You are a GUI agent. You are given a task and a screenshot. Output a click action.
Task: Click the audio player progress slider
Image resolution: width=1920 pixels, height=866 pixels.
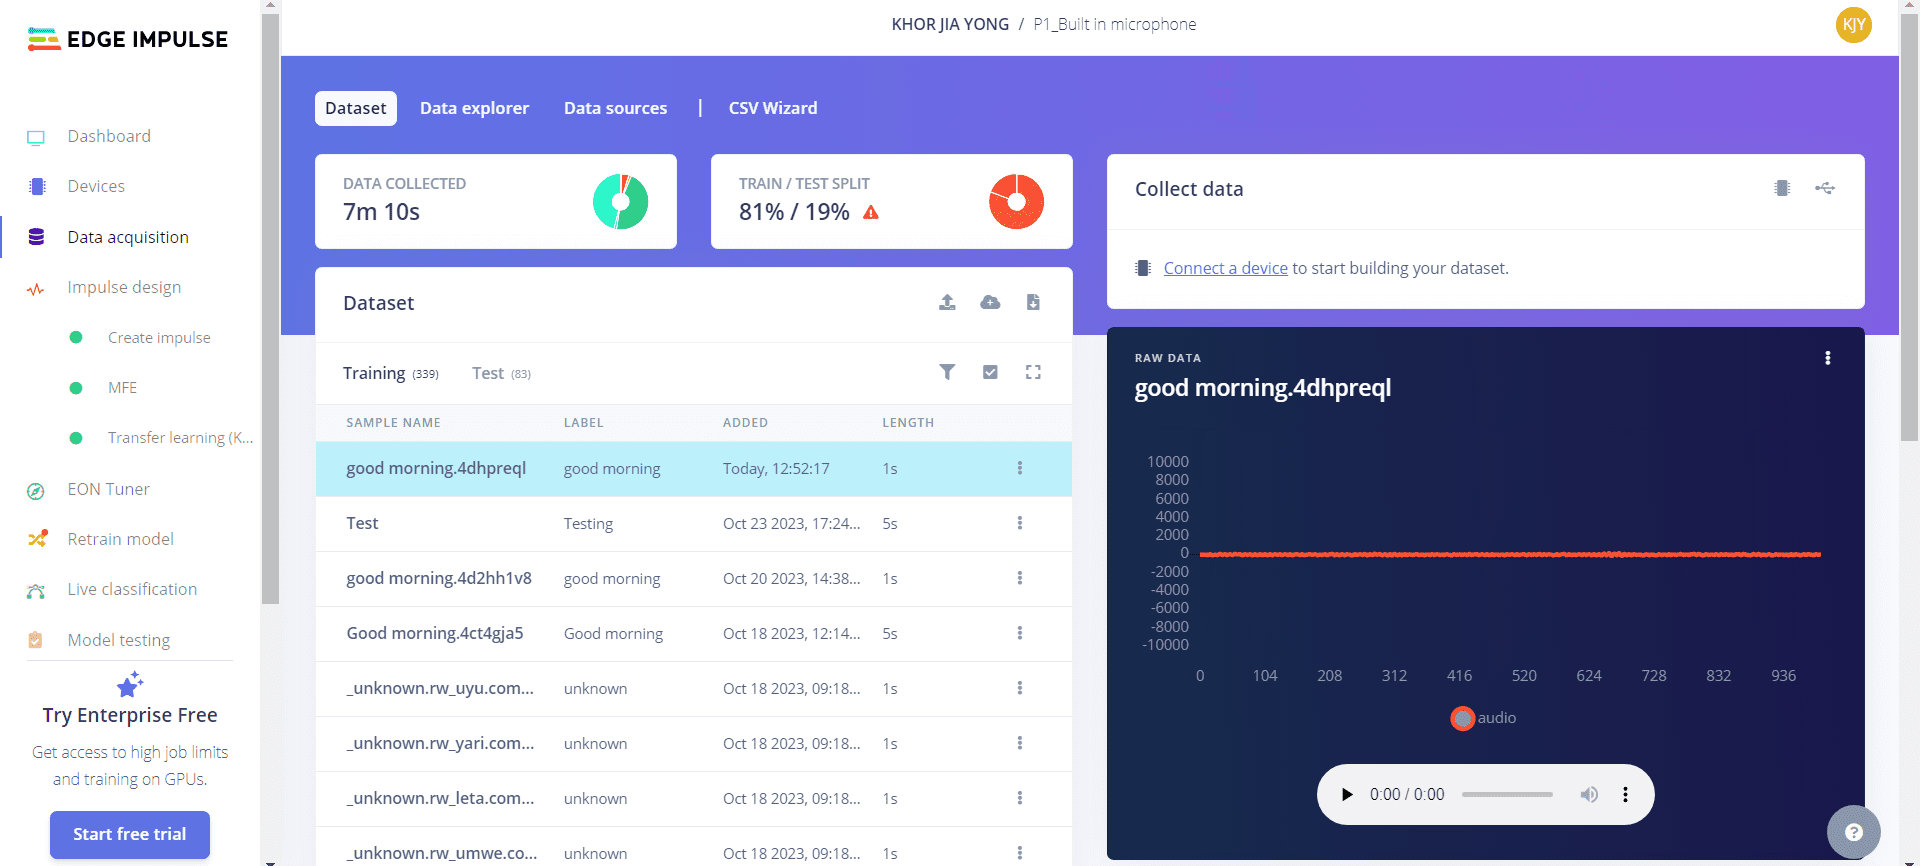(1507, 795)
